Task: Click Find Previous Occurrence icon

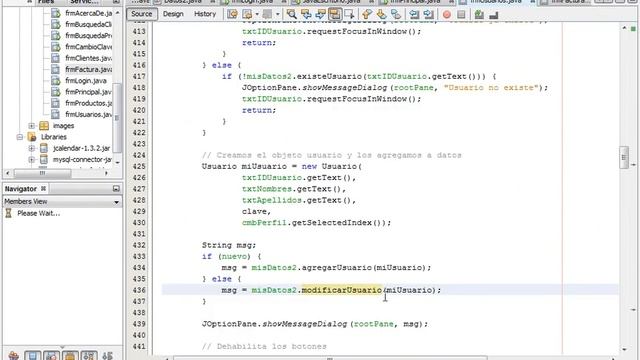Action: (x=306, y=15)
